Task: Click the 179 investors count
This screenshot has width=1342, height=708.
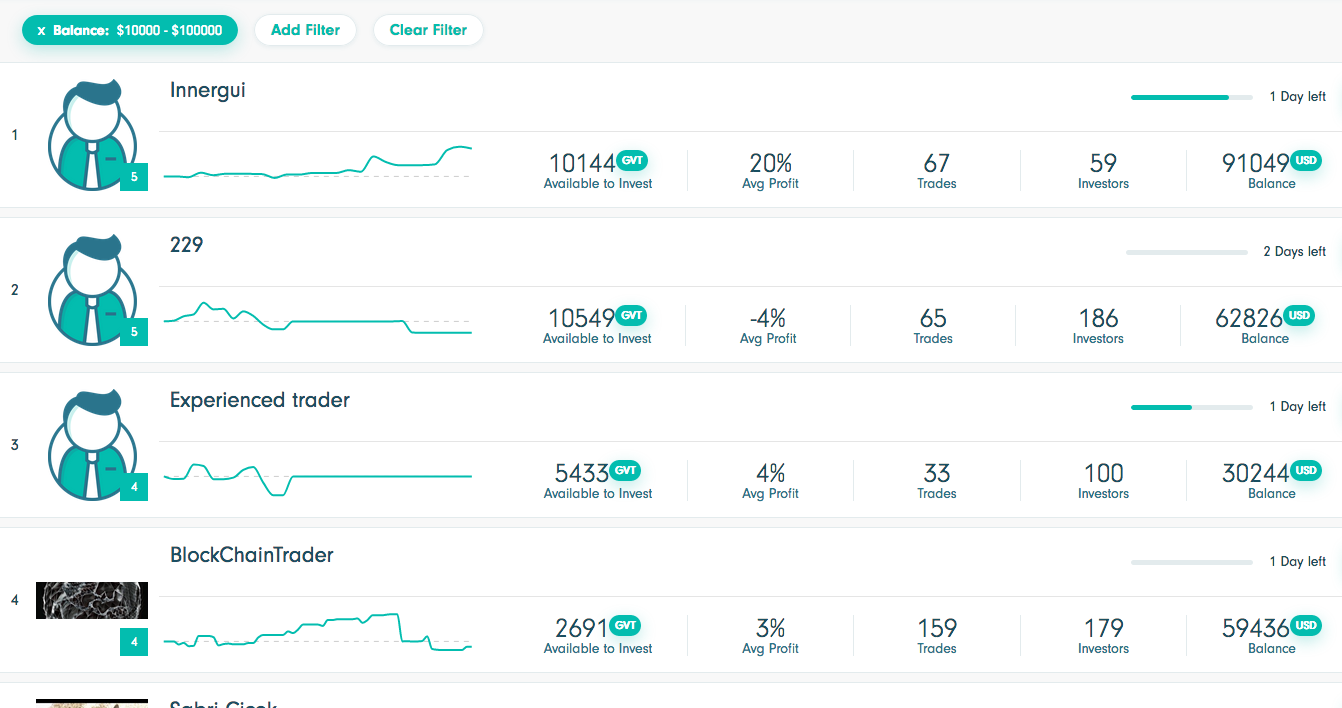Action: pyautogui.click(x=1103, y=628)
